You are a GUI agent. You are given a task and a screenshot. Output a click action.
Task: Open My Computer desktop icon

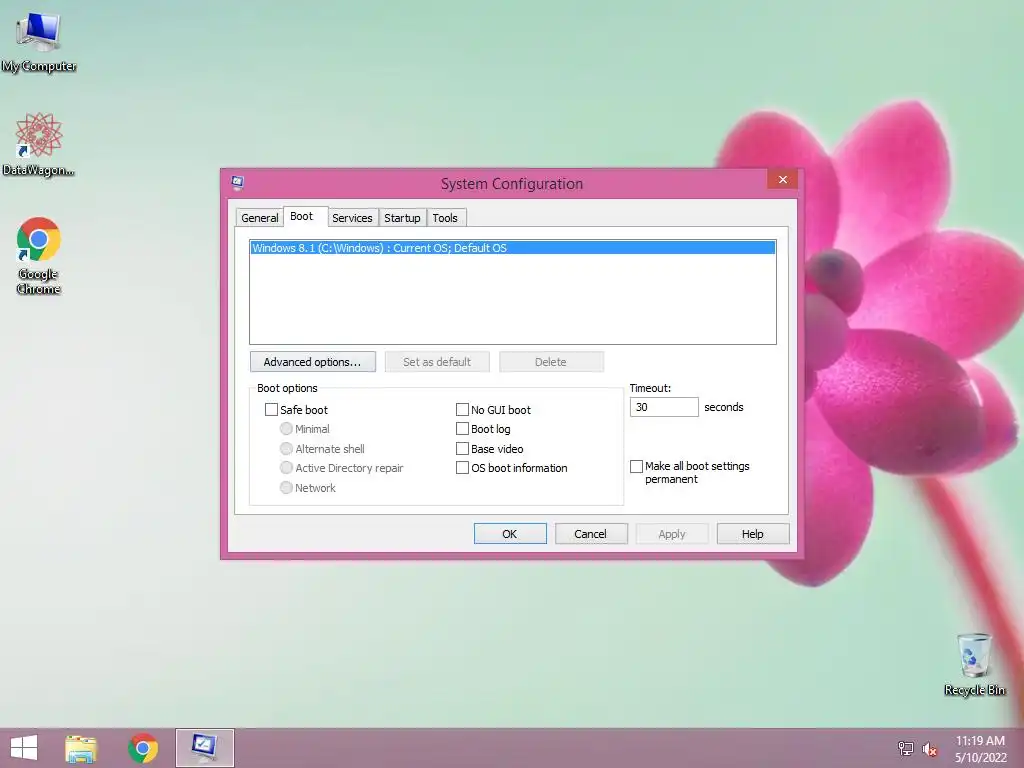tap(39, 42)
